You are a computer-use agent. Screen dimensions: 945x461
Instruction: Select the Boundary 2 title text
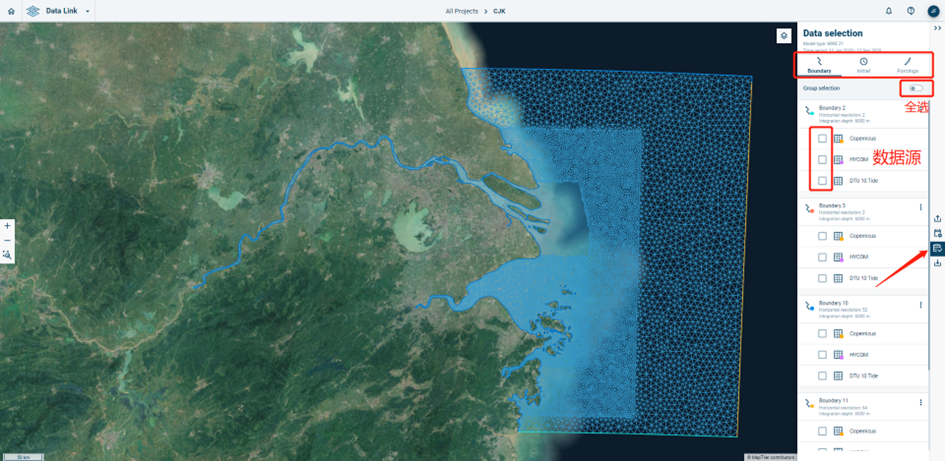832,107
